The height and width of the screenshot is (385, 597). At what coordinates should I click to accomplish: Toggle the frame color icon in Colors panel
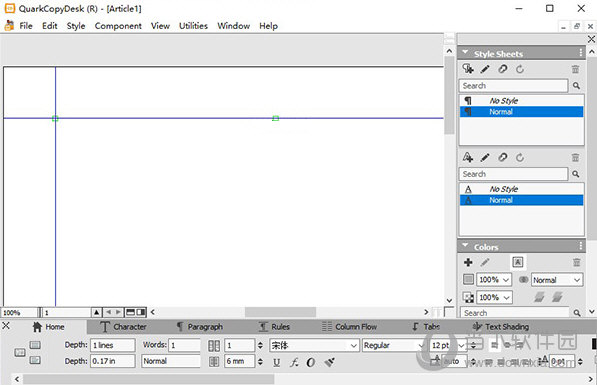[468, 280]
